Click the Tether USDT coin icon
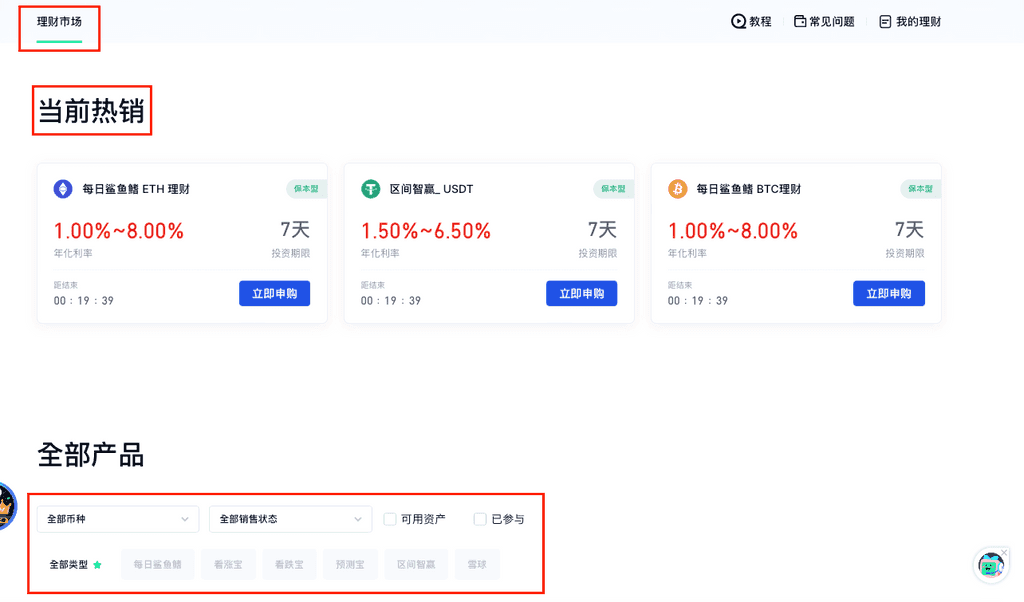 [371, 189]
